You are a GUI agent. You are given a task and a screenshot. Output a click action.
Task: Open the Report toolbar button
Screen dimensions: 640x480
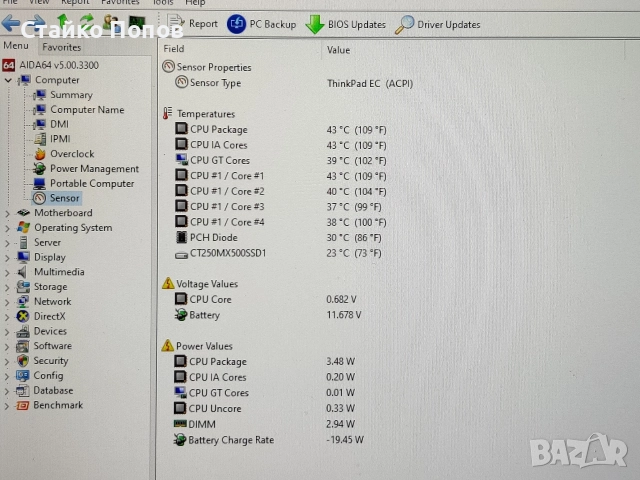click(193, 24)
